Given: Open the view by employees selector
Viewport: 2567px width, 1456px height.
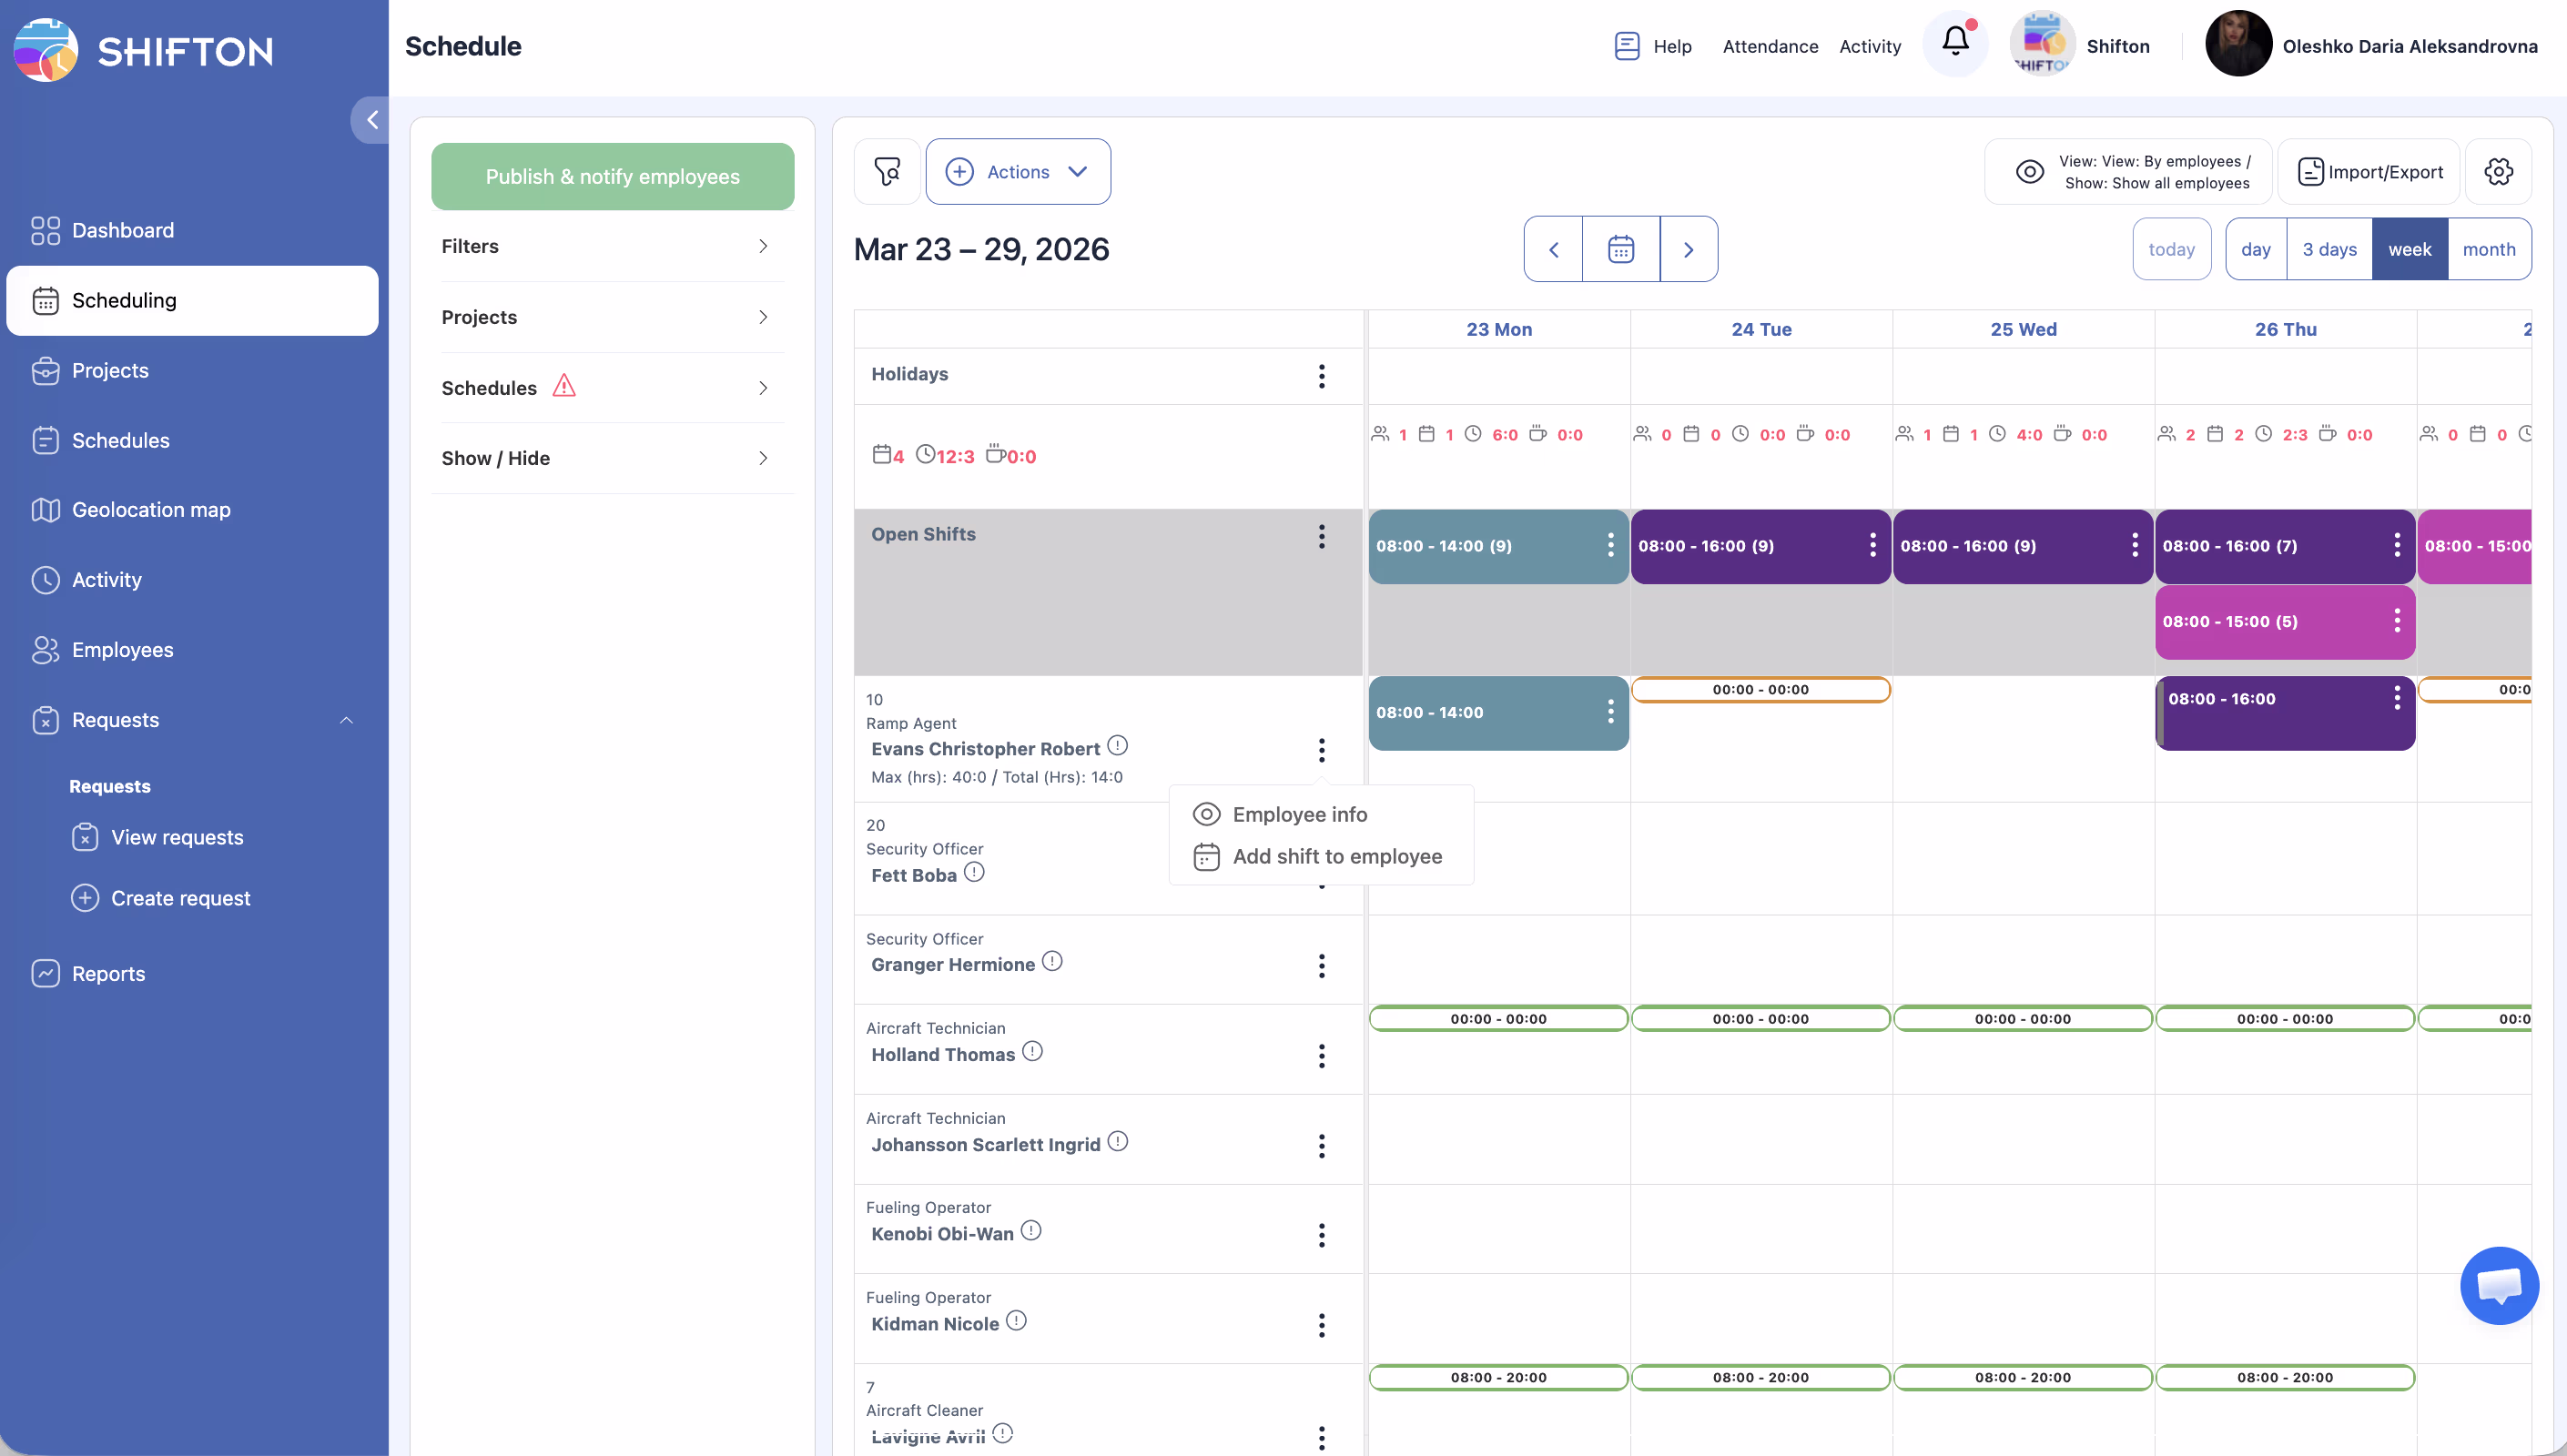Looking at the screenshot, I should 2128,172.
